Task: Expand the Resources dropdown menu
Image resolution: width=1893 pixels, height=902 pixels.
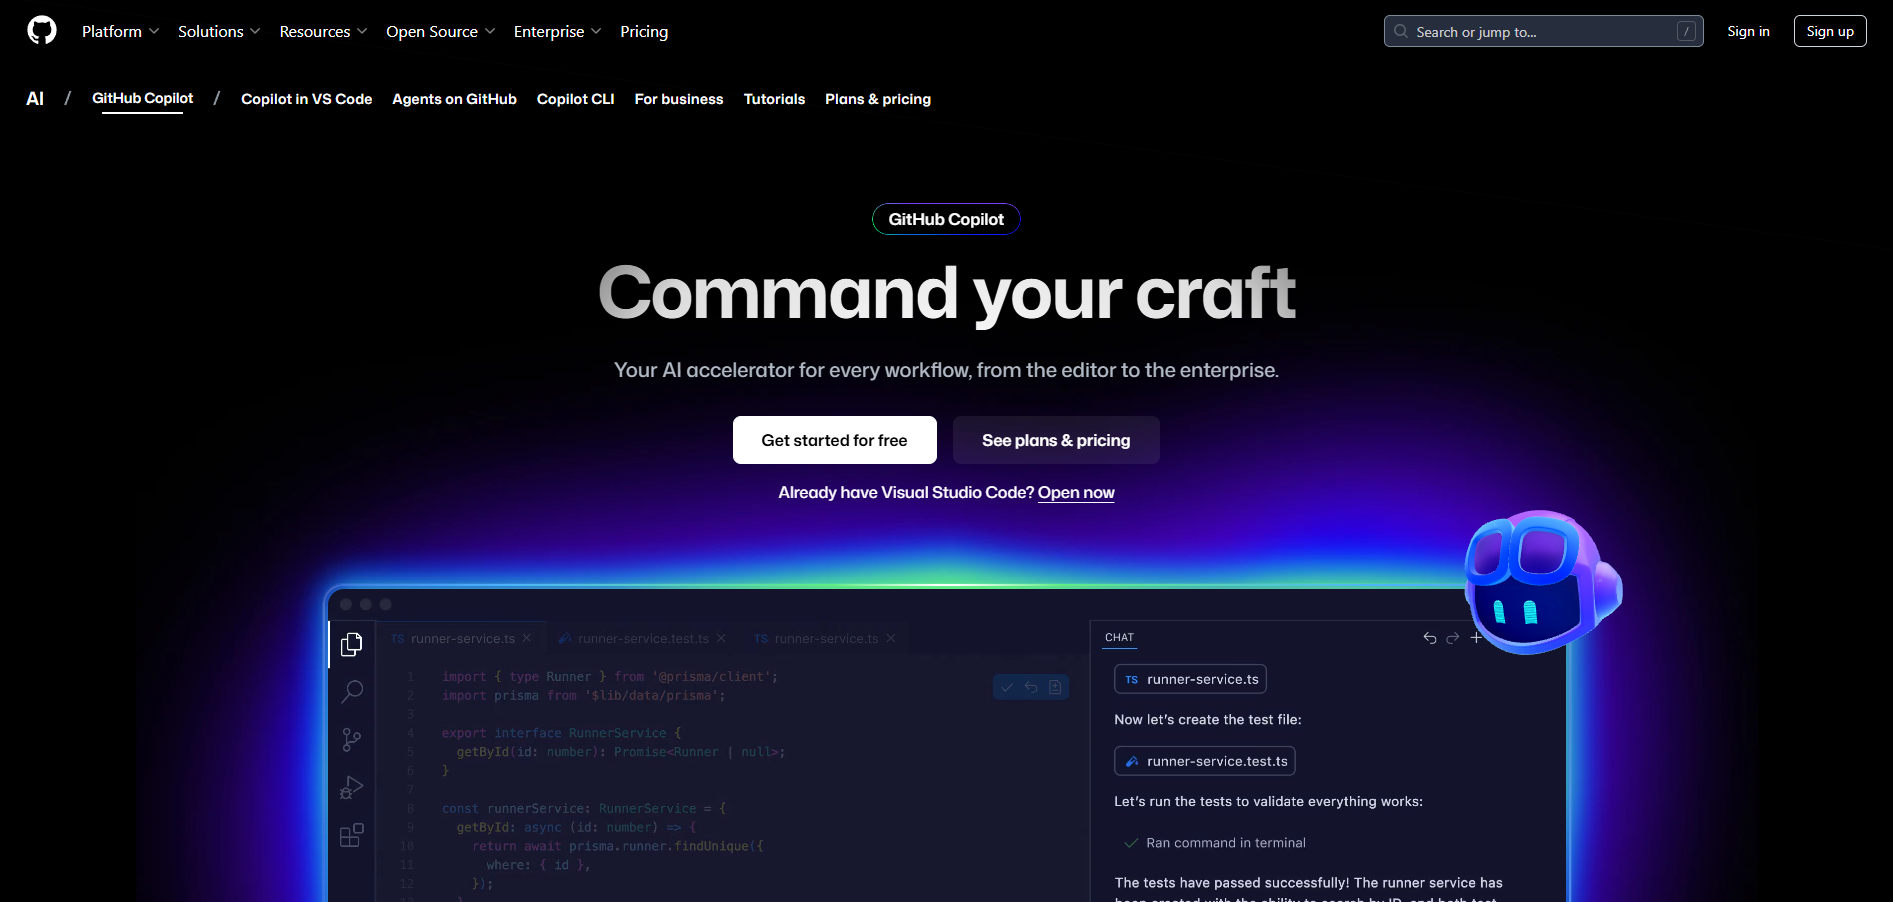Action: [323, 31]
